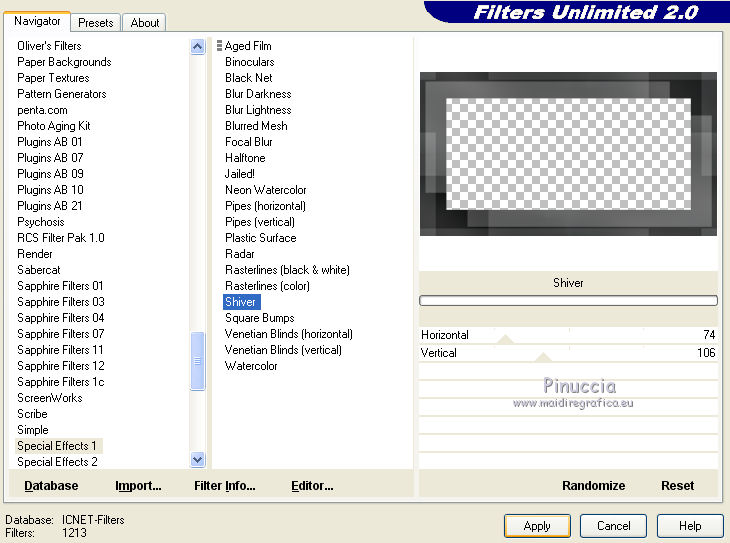Screen dimensions: 730x543
Task: Click the category list scrollbar thumb
Action: pos(197,361)
